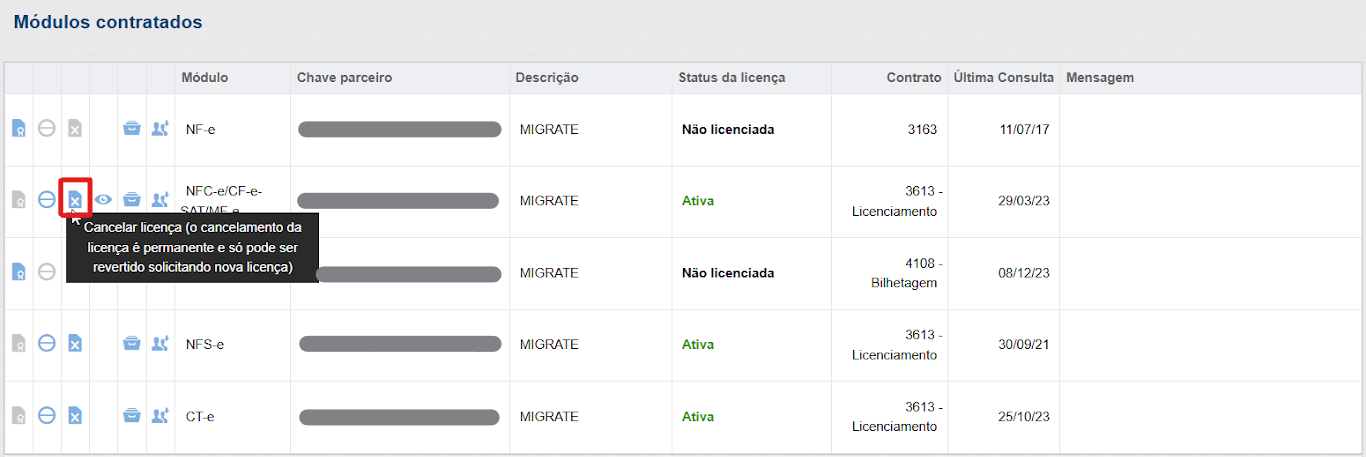Click the circle-minus block icon in the NF-e row
The image size is (1366, 457).
[46, 129]
